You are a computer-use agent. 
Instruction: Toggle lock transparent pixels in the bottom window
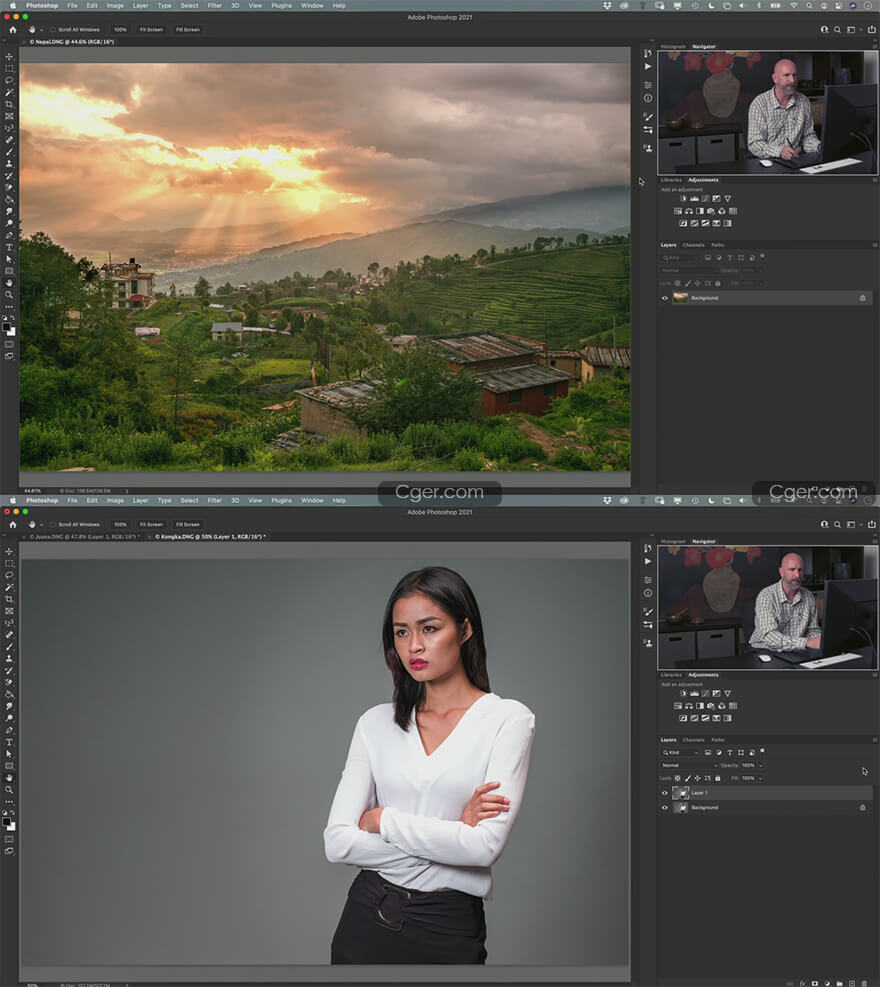click(x=678, y=778)
